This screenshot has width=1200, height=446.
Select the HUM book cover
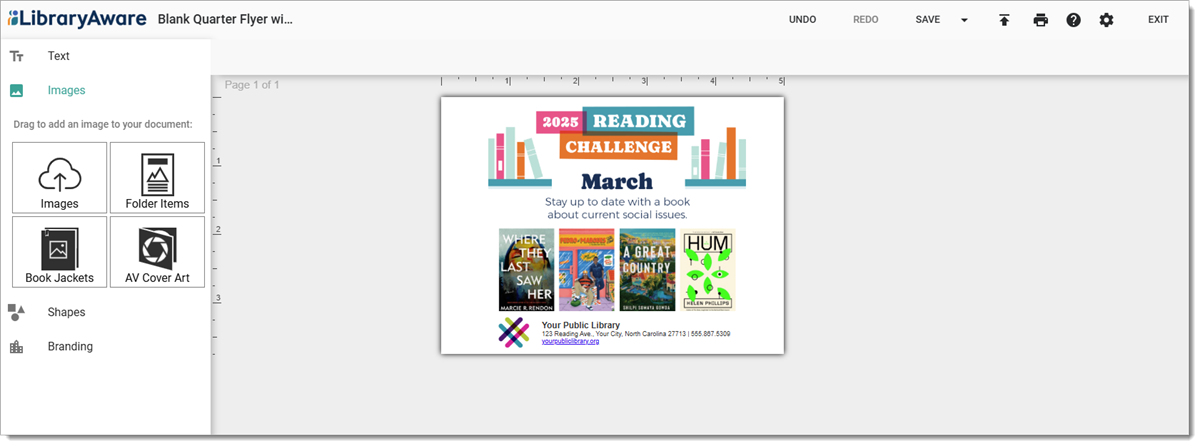708,270
